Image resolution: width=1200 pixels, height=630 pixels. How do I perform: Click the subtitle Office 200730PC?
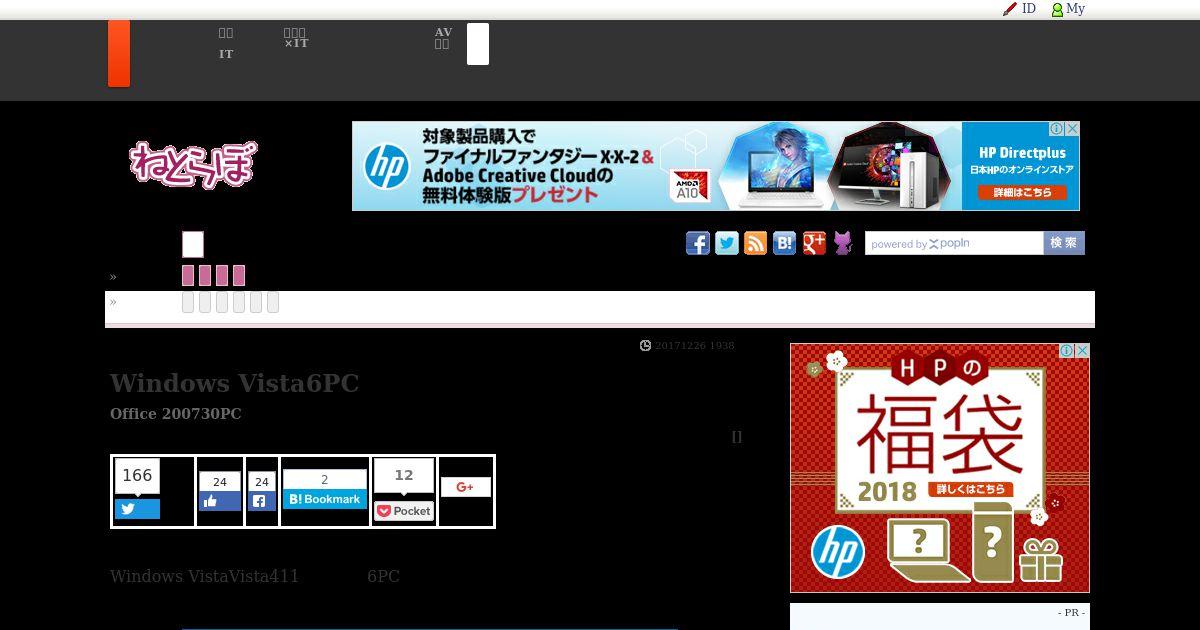pyautogui.click(x=176, y=414)
